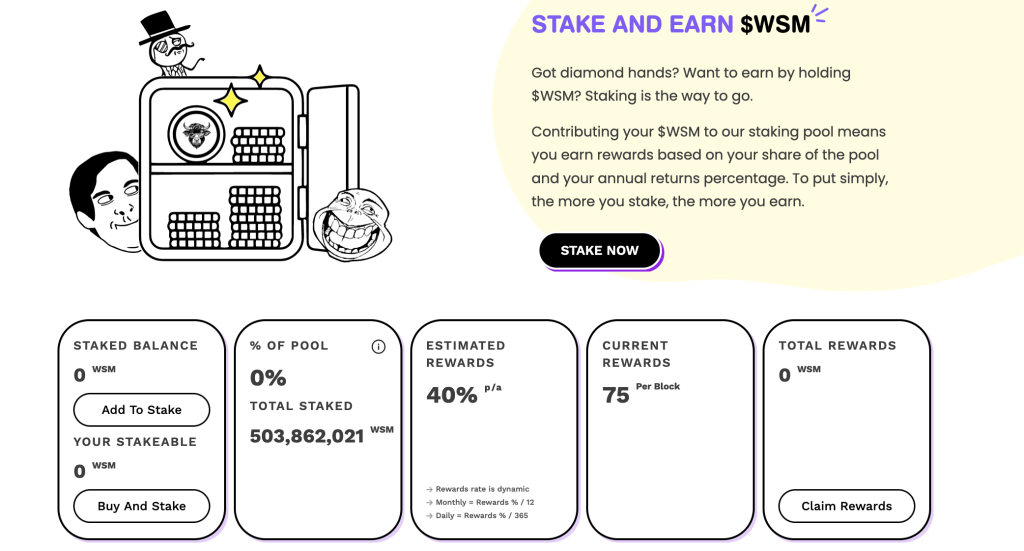Image resolution: width=1024 pixels, height=551 pixels.
Task: Click the top hat monocle character
Action: coord(168,43)
